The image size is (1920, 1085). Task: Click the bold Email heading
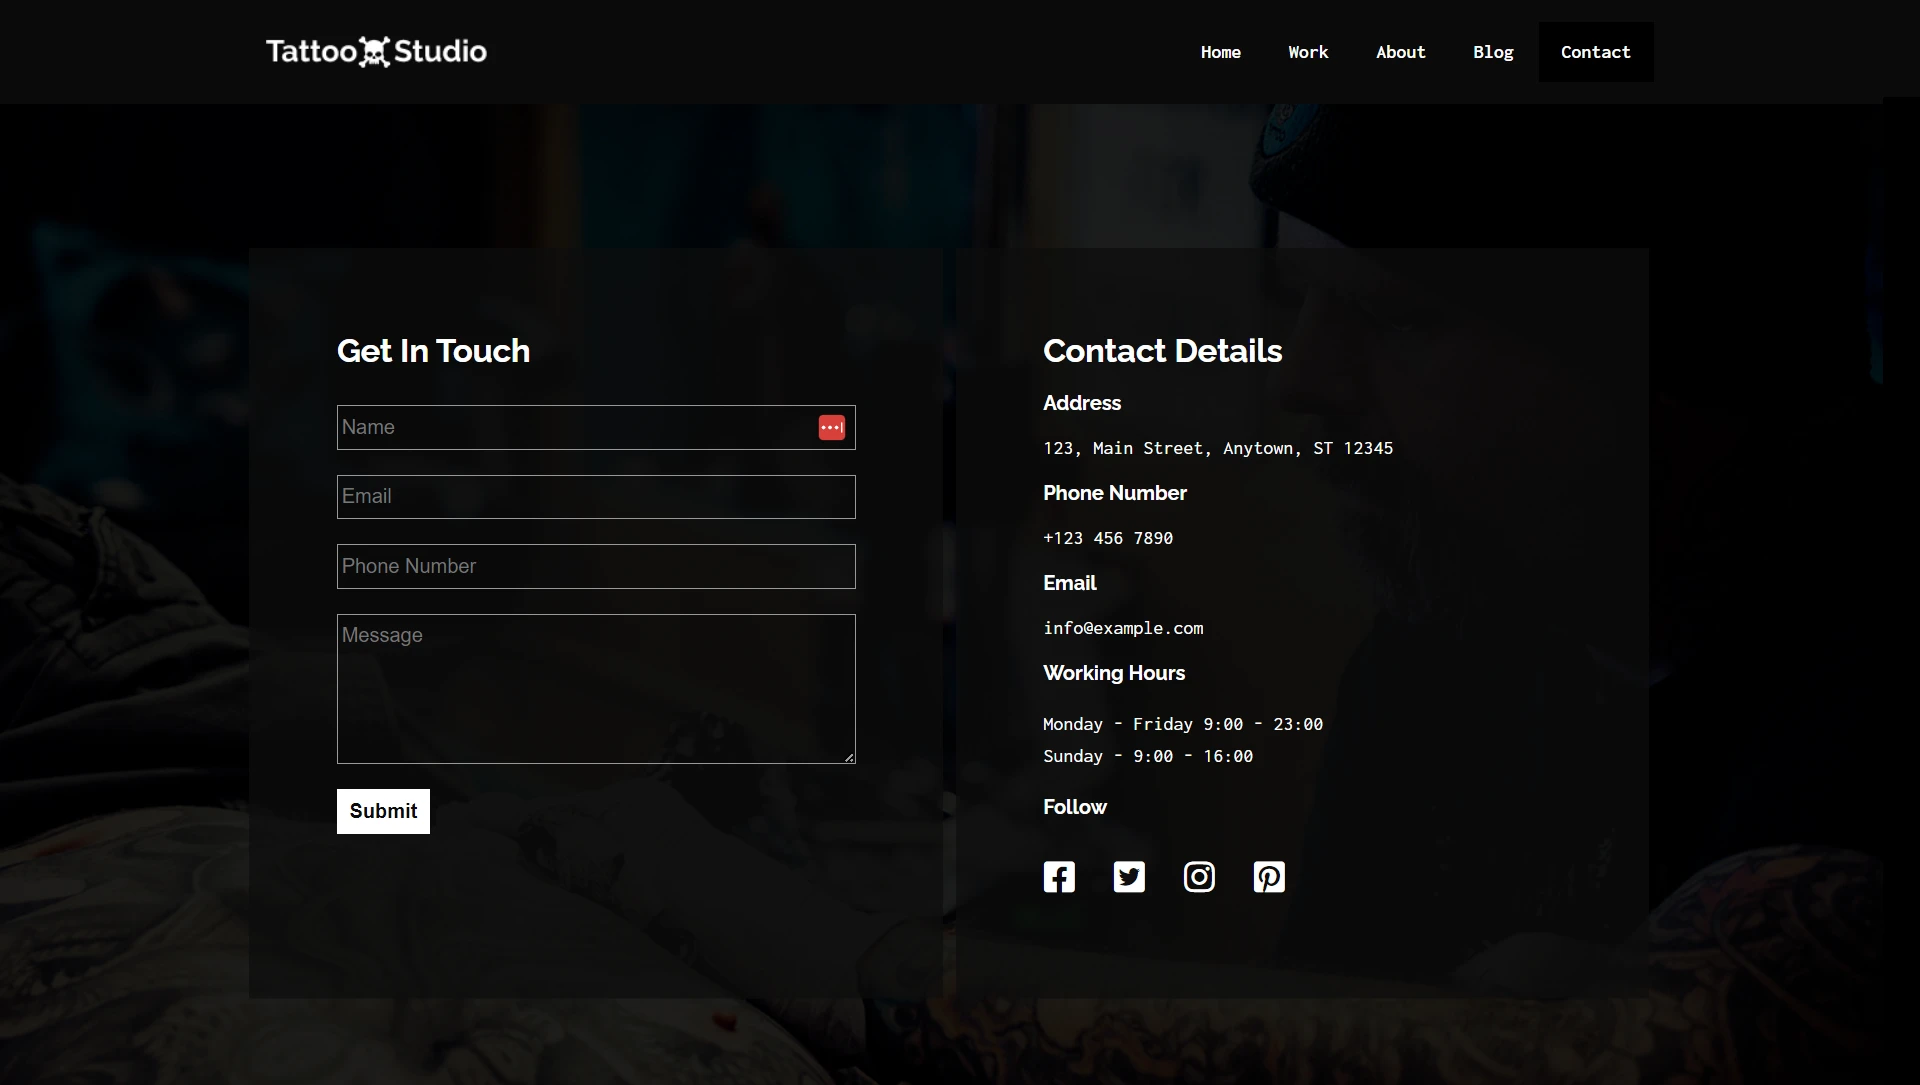[1070, 583]
